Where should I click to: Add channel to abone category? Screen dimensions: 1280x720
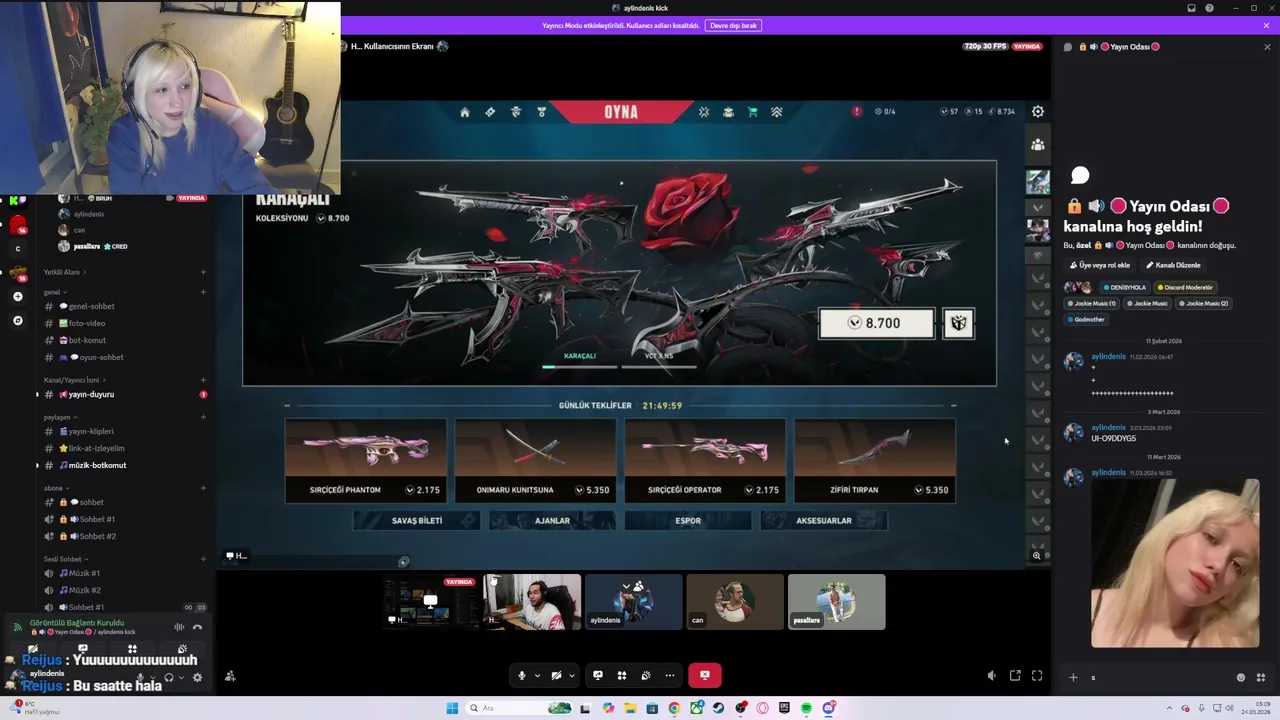pos(203,488)
